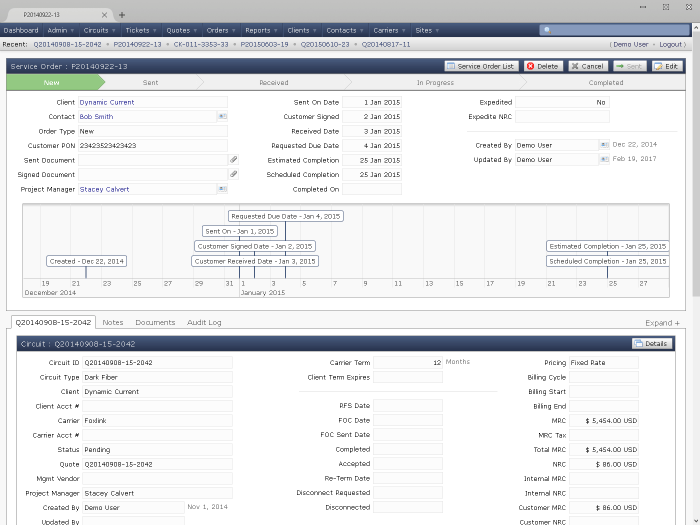Screen dimensions: 700x525
Task: Open recent item CK-011-3353-33
Action: point(203,44)
